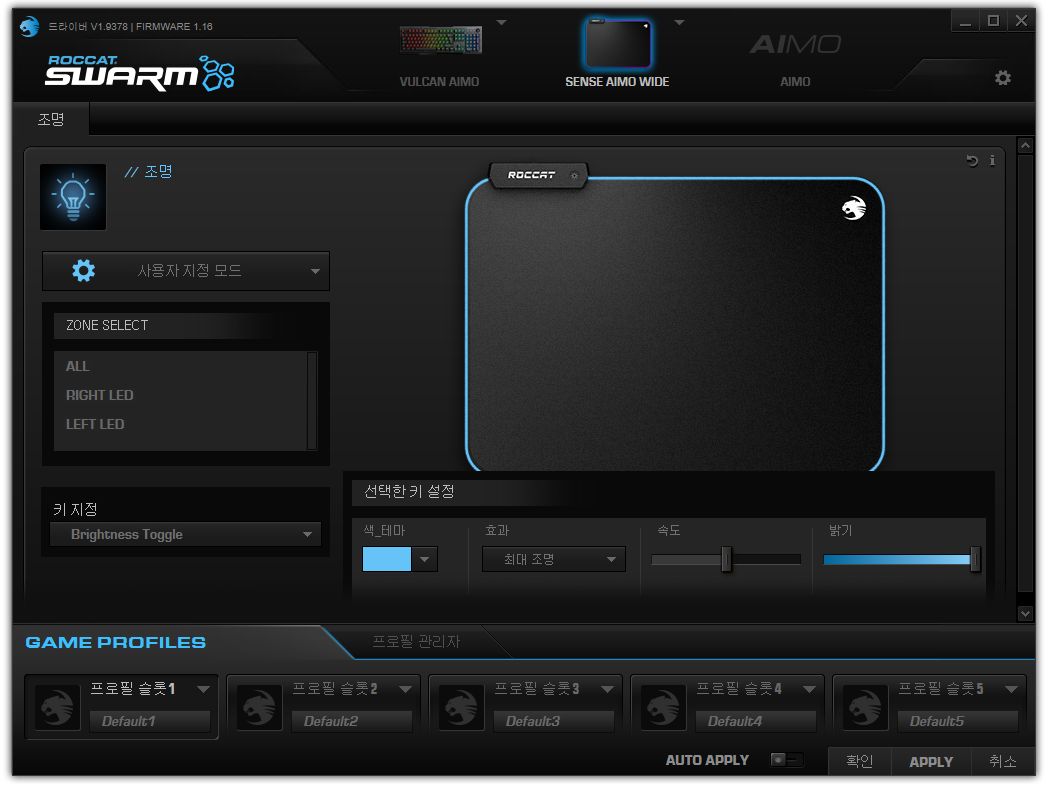This screenshot has height=798, width=1055.
Task: Click the profile slot 5 ROCCAT icon
Action: coord(865,707)
